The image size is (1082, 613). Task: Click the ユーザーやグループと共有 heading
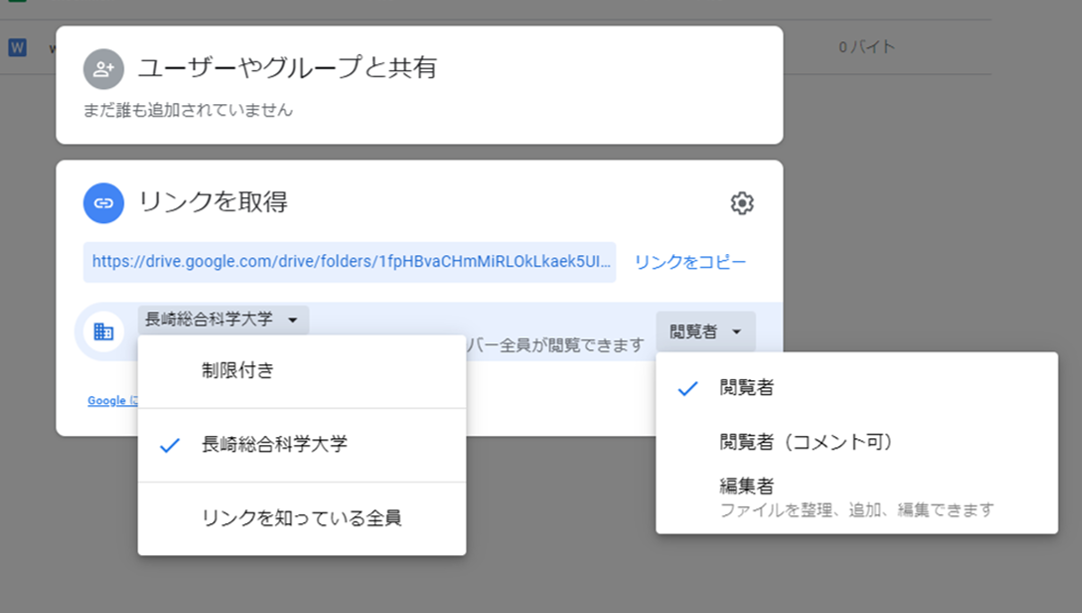[x=287, y=68]
